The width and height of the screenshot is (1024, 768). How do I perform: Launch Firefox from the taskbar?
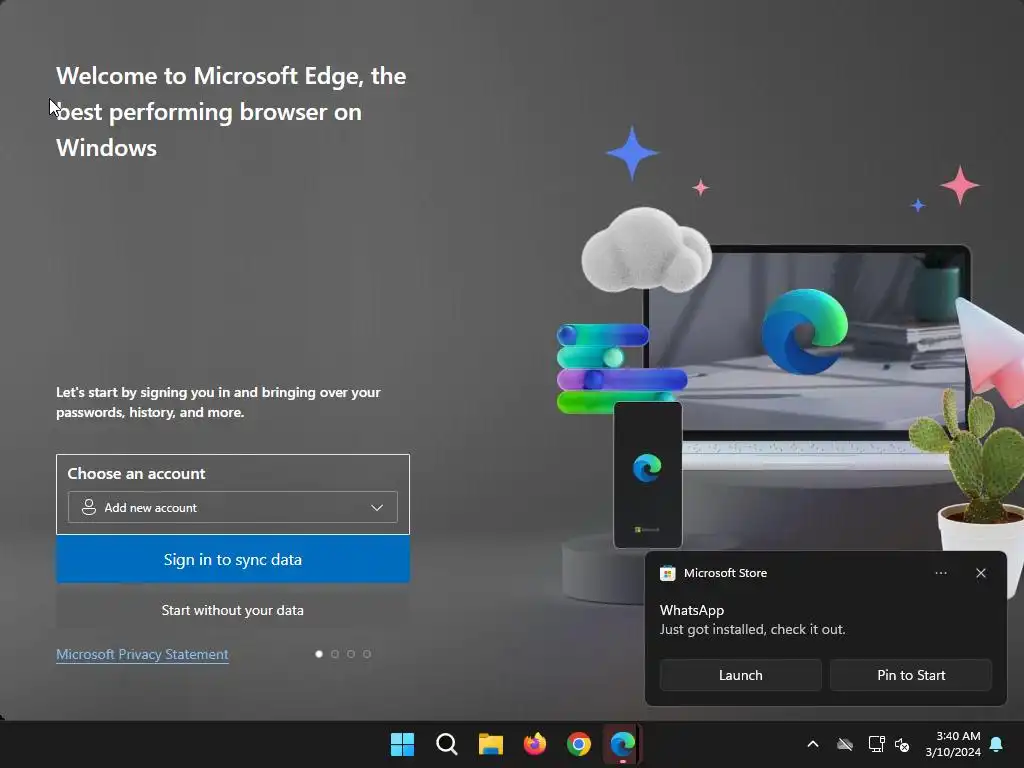(x=535, y=744)
